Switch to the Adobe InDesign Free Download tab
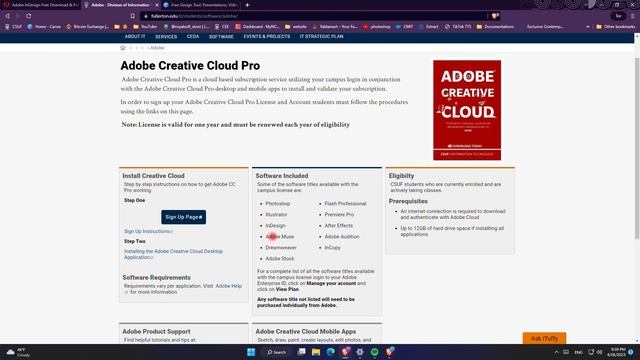 41,5
